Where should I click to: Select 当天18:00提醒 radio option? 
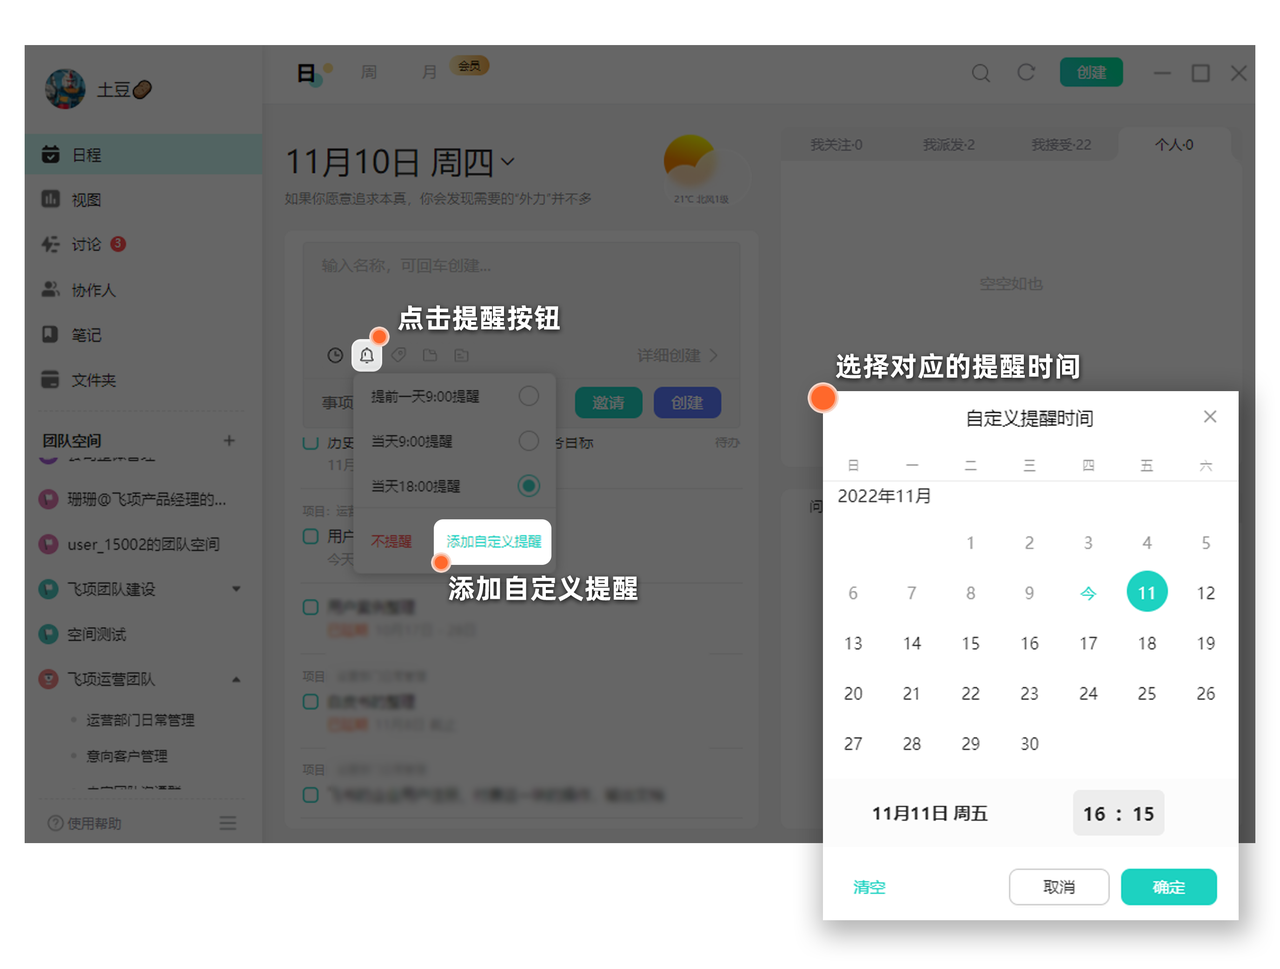(528, 486)
